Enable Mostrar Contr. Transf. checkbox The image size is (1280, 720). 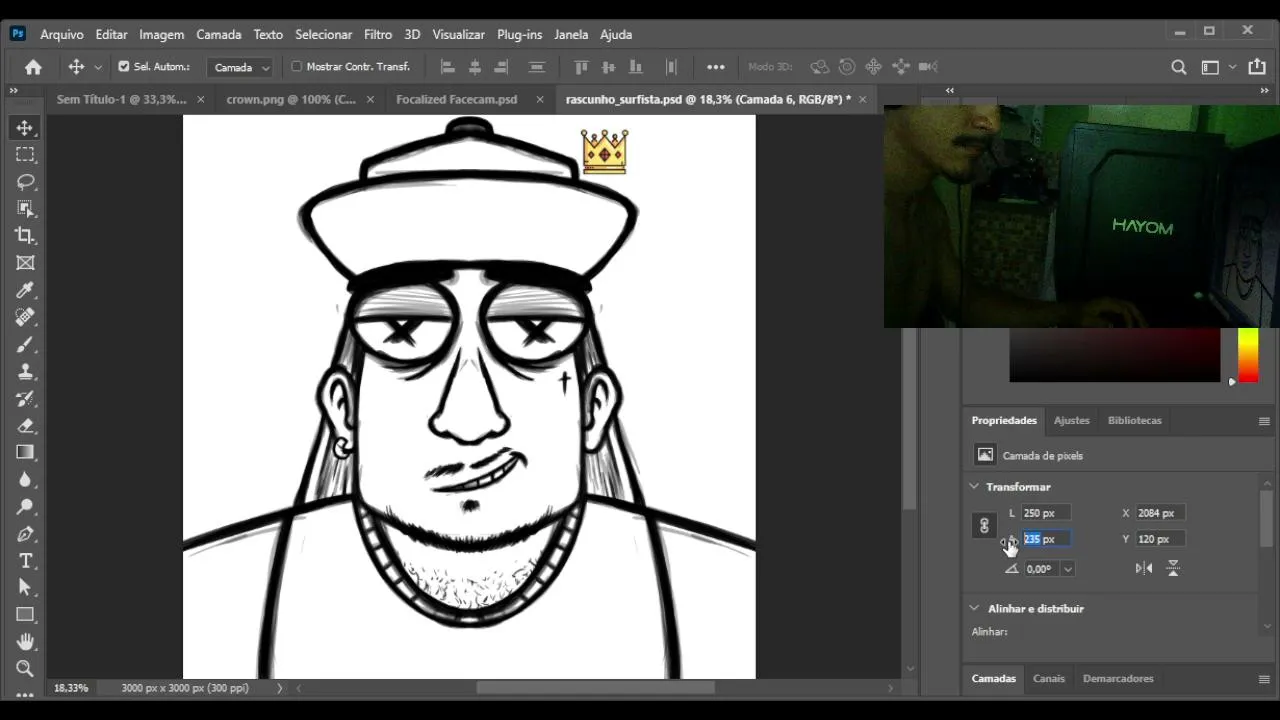click(x=296, y=67)
